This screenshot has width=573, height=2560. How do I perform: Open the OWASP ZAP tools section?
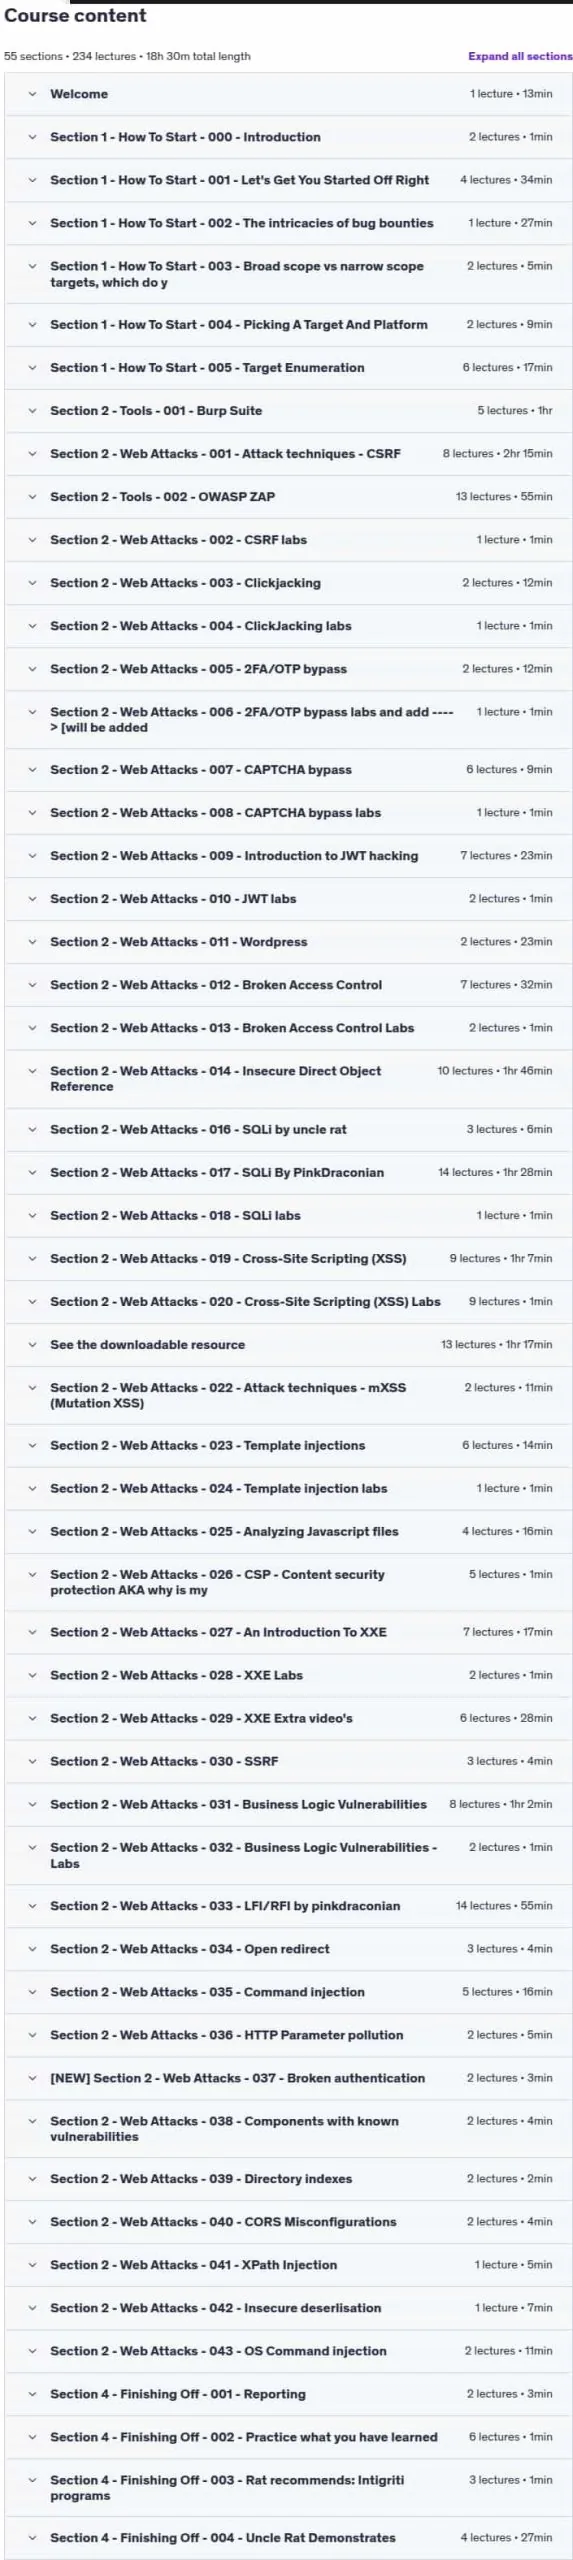point(288,497)
